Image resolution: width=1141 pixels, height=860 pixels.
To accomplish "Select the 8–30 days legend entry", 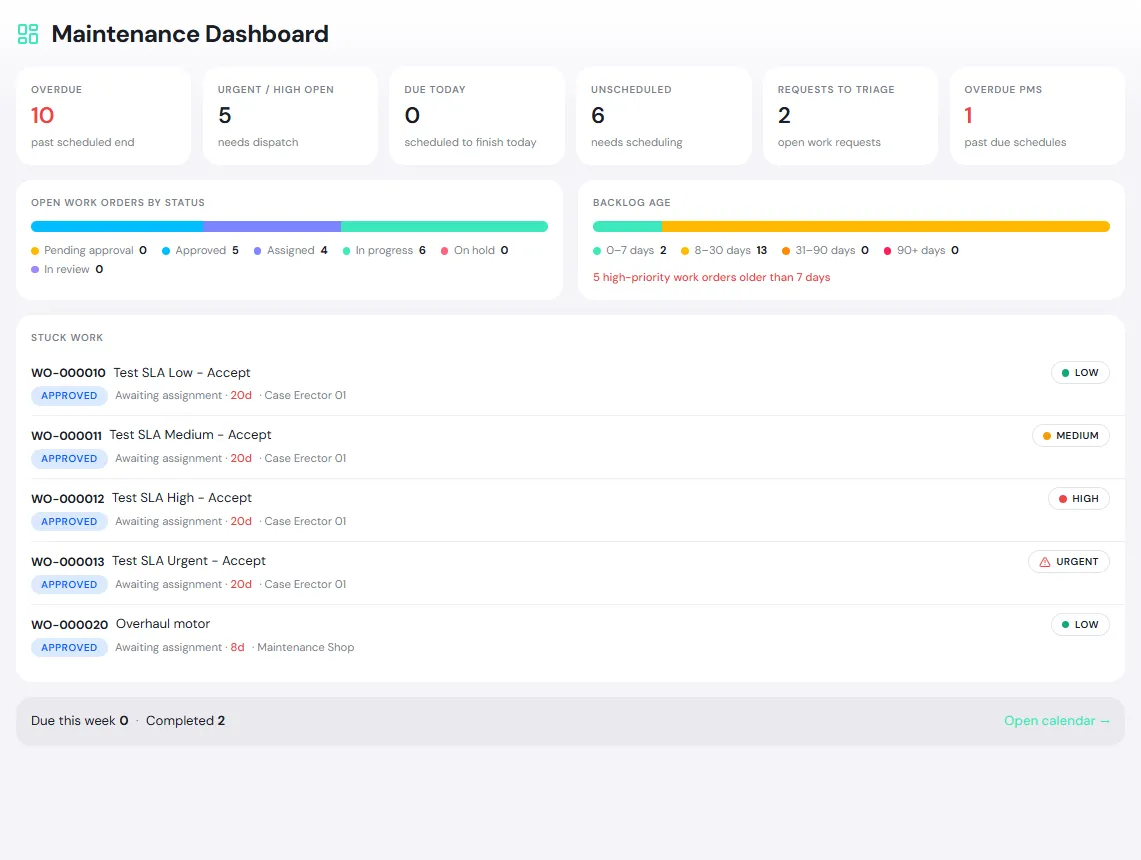I will click(724, 250).
